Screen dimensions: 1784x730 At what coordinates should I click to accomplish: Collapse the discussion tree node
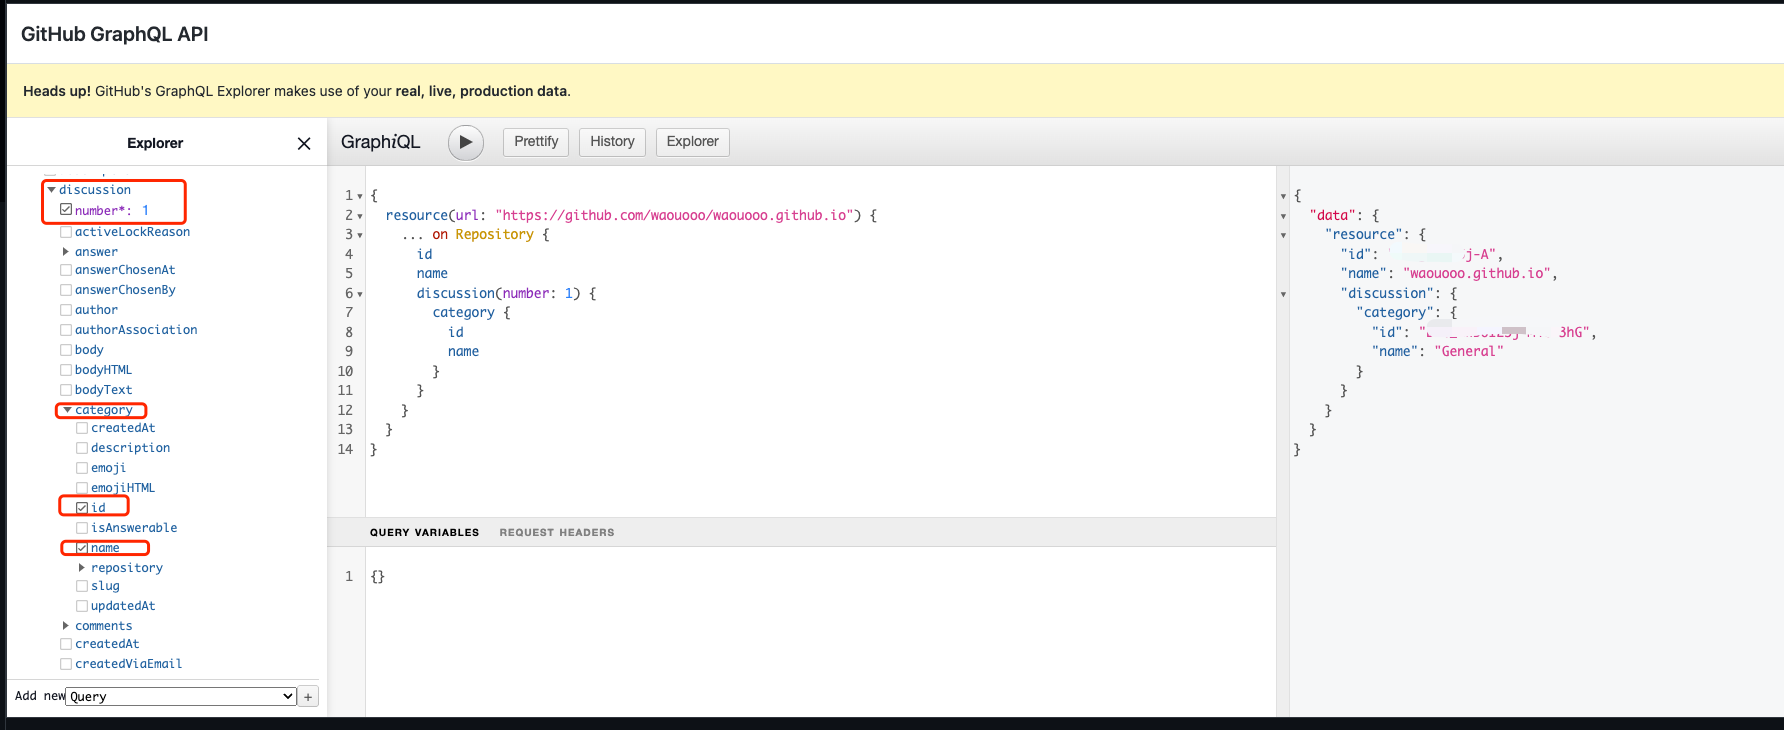click(51, 190)
